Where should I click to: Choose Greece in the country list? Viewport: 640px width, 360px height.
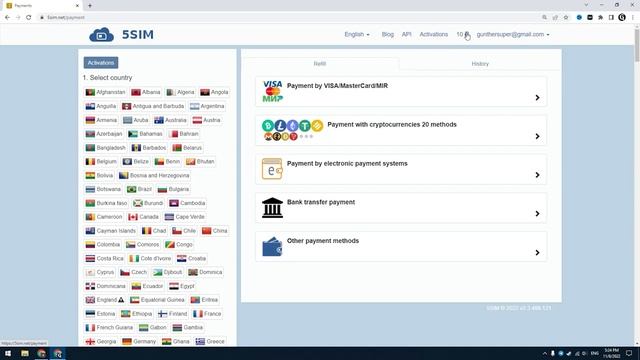click(x=210, y=341)
